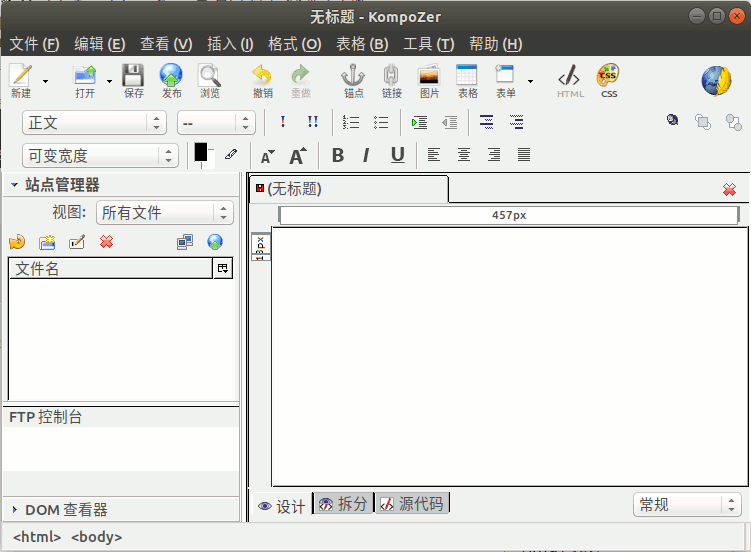Outdent text with the decrease indent icon

449,122
